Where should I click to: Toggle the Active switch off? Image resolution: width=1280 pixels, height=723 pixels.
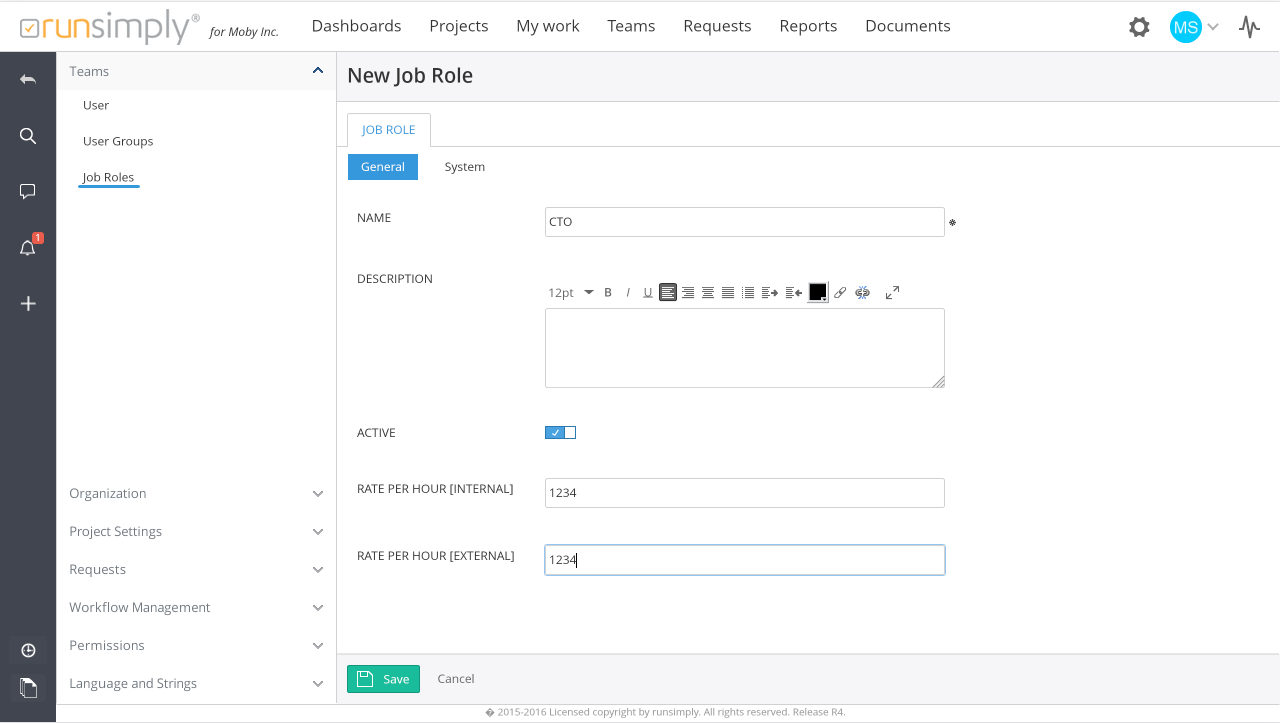click(x=560, y=433)
